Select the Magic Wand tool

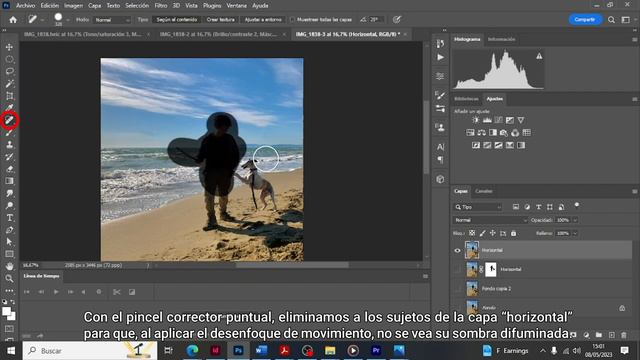tap(9, 84)
